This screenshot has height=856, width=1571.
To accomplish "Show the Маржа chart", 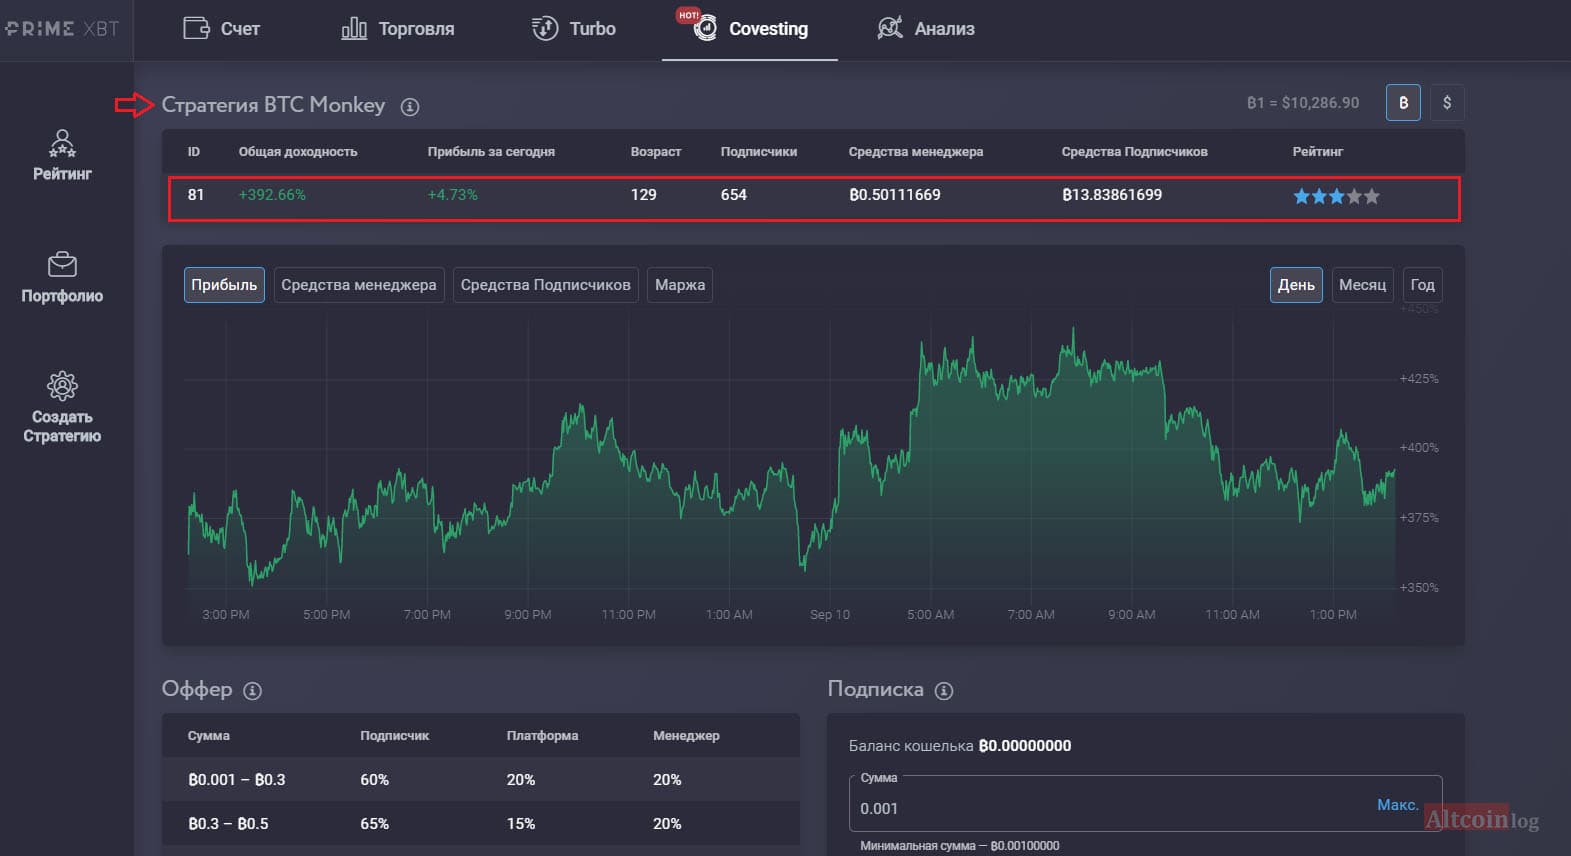I will click(680, 285).
